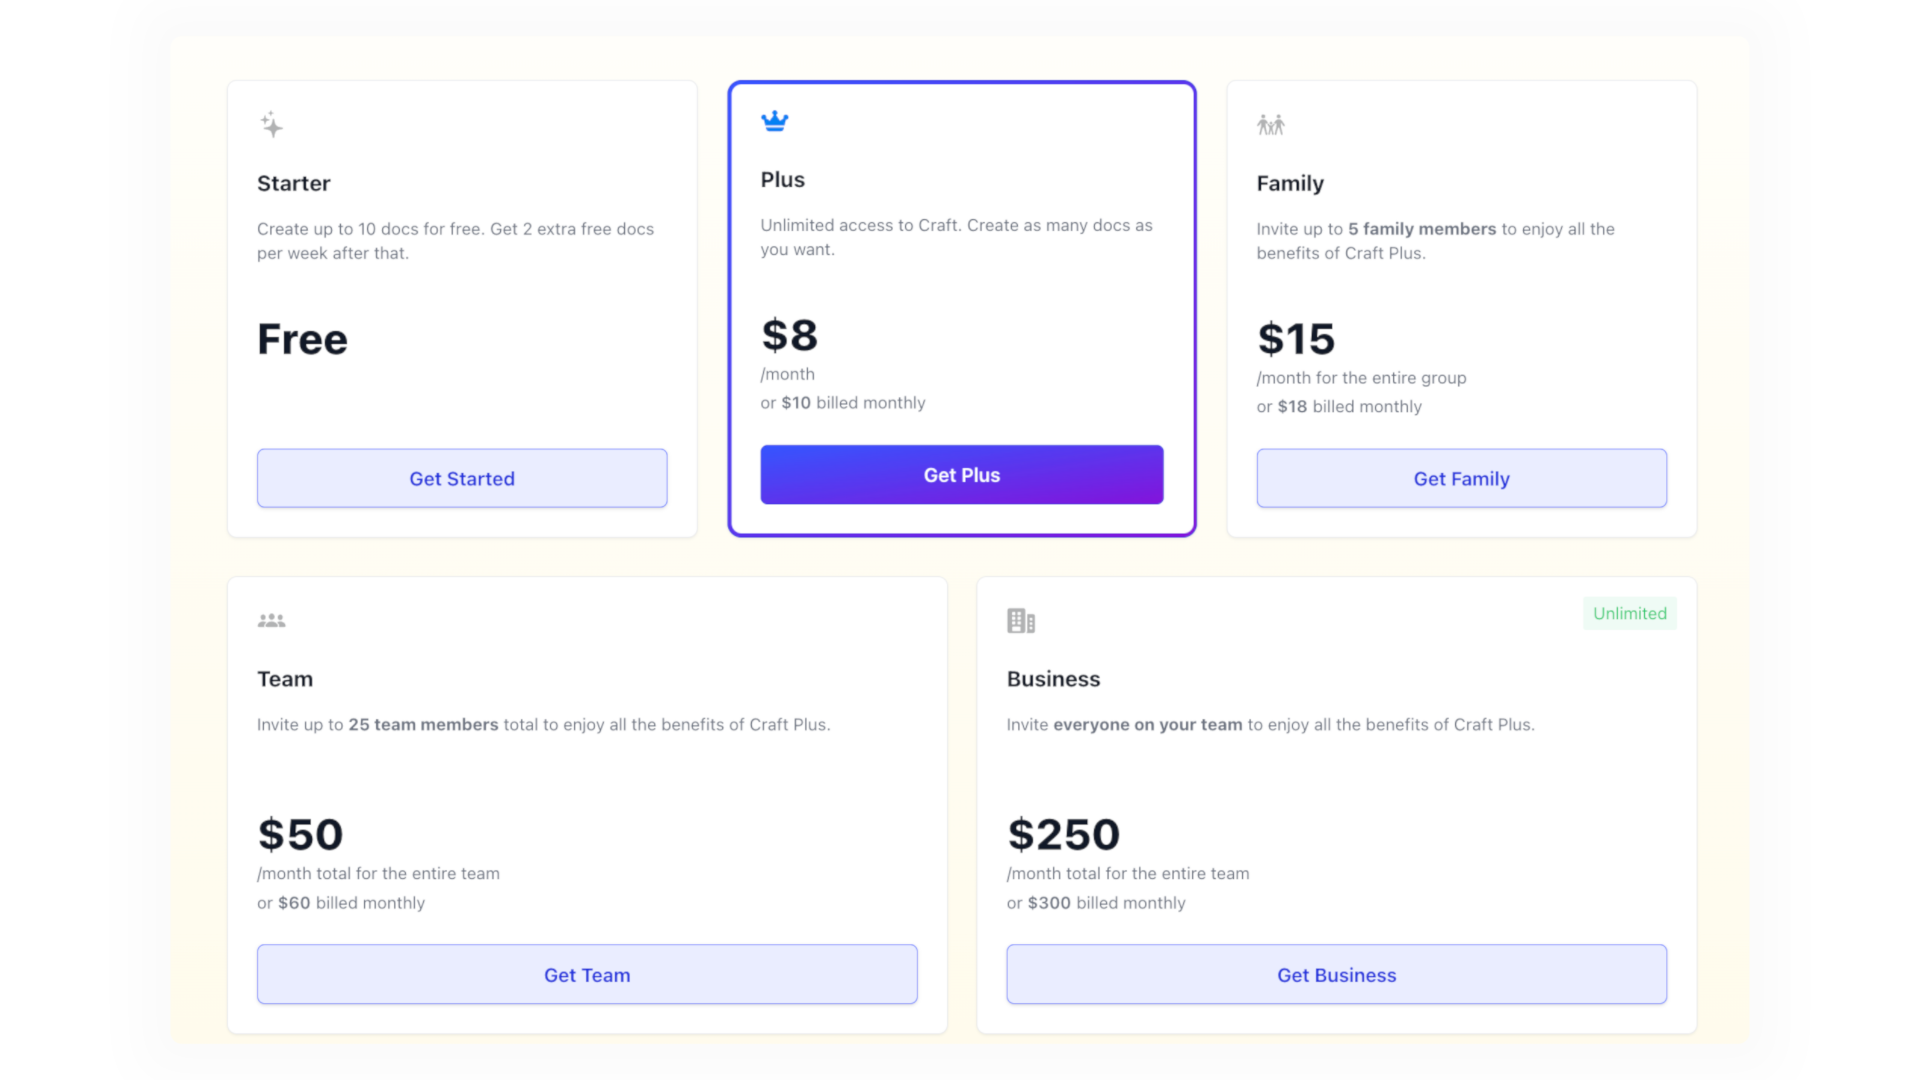Click the Free price label on Starter card
The width and height of the screenshot is (1920, 1080).
302,339
